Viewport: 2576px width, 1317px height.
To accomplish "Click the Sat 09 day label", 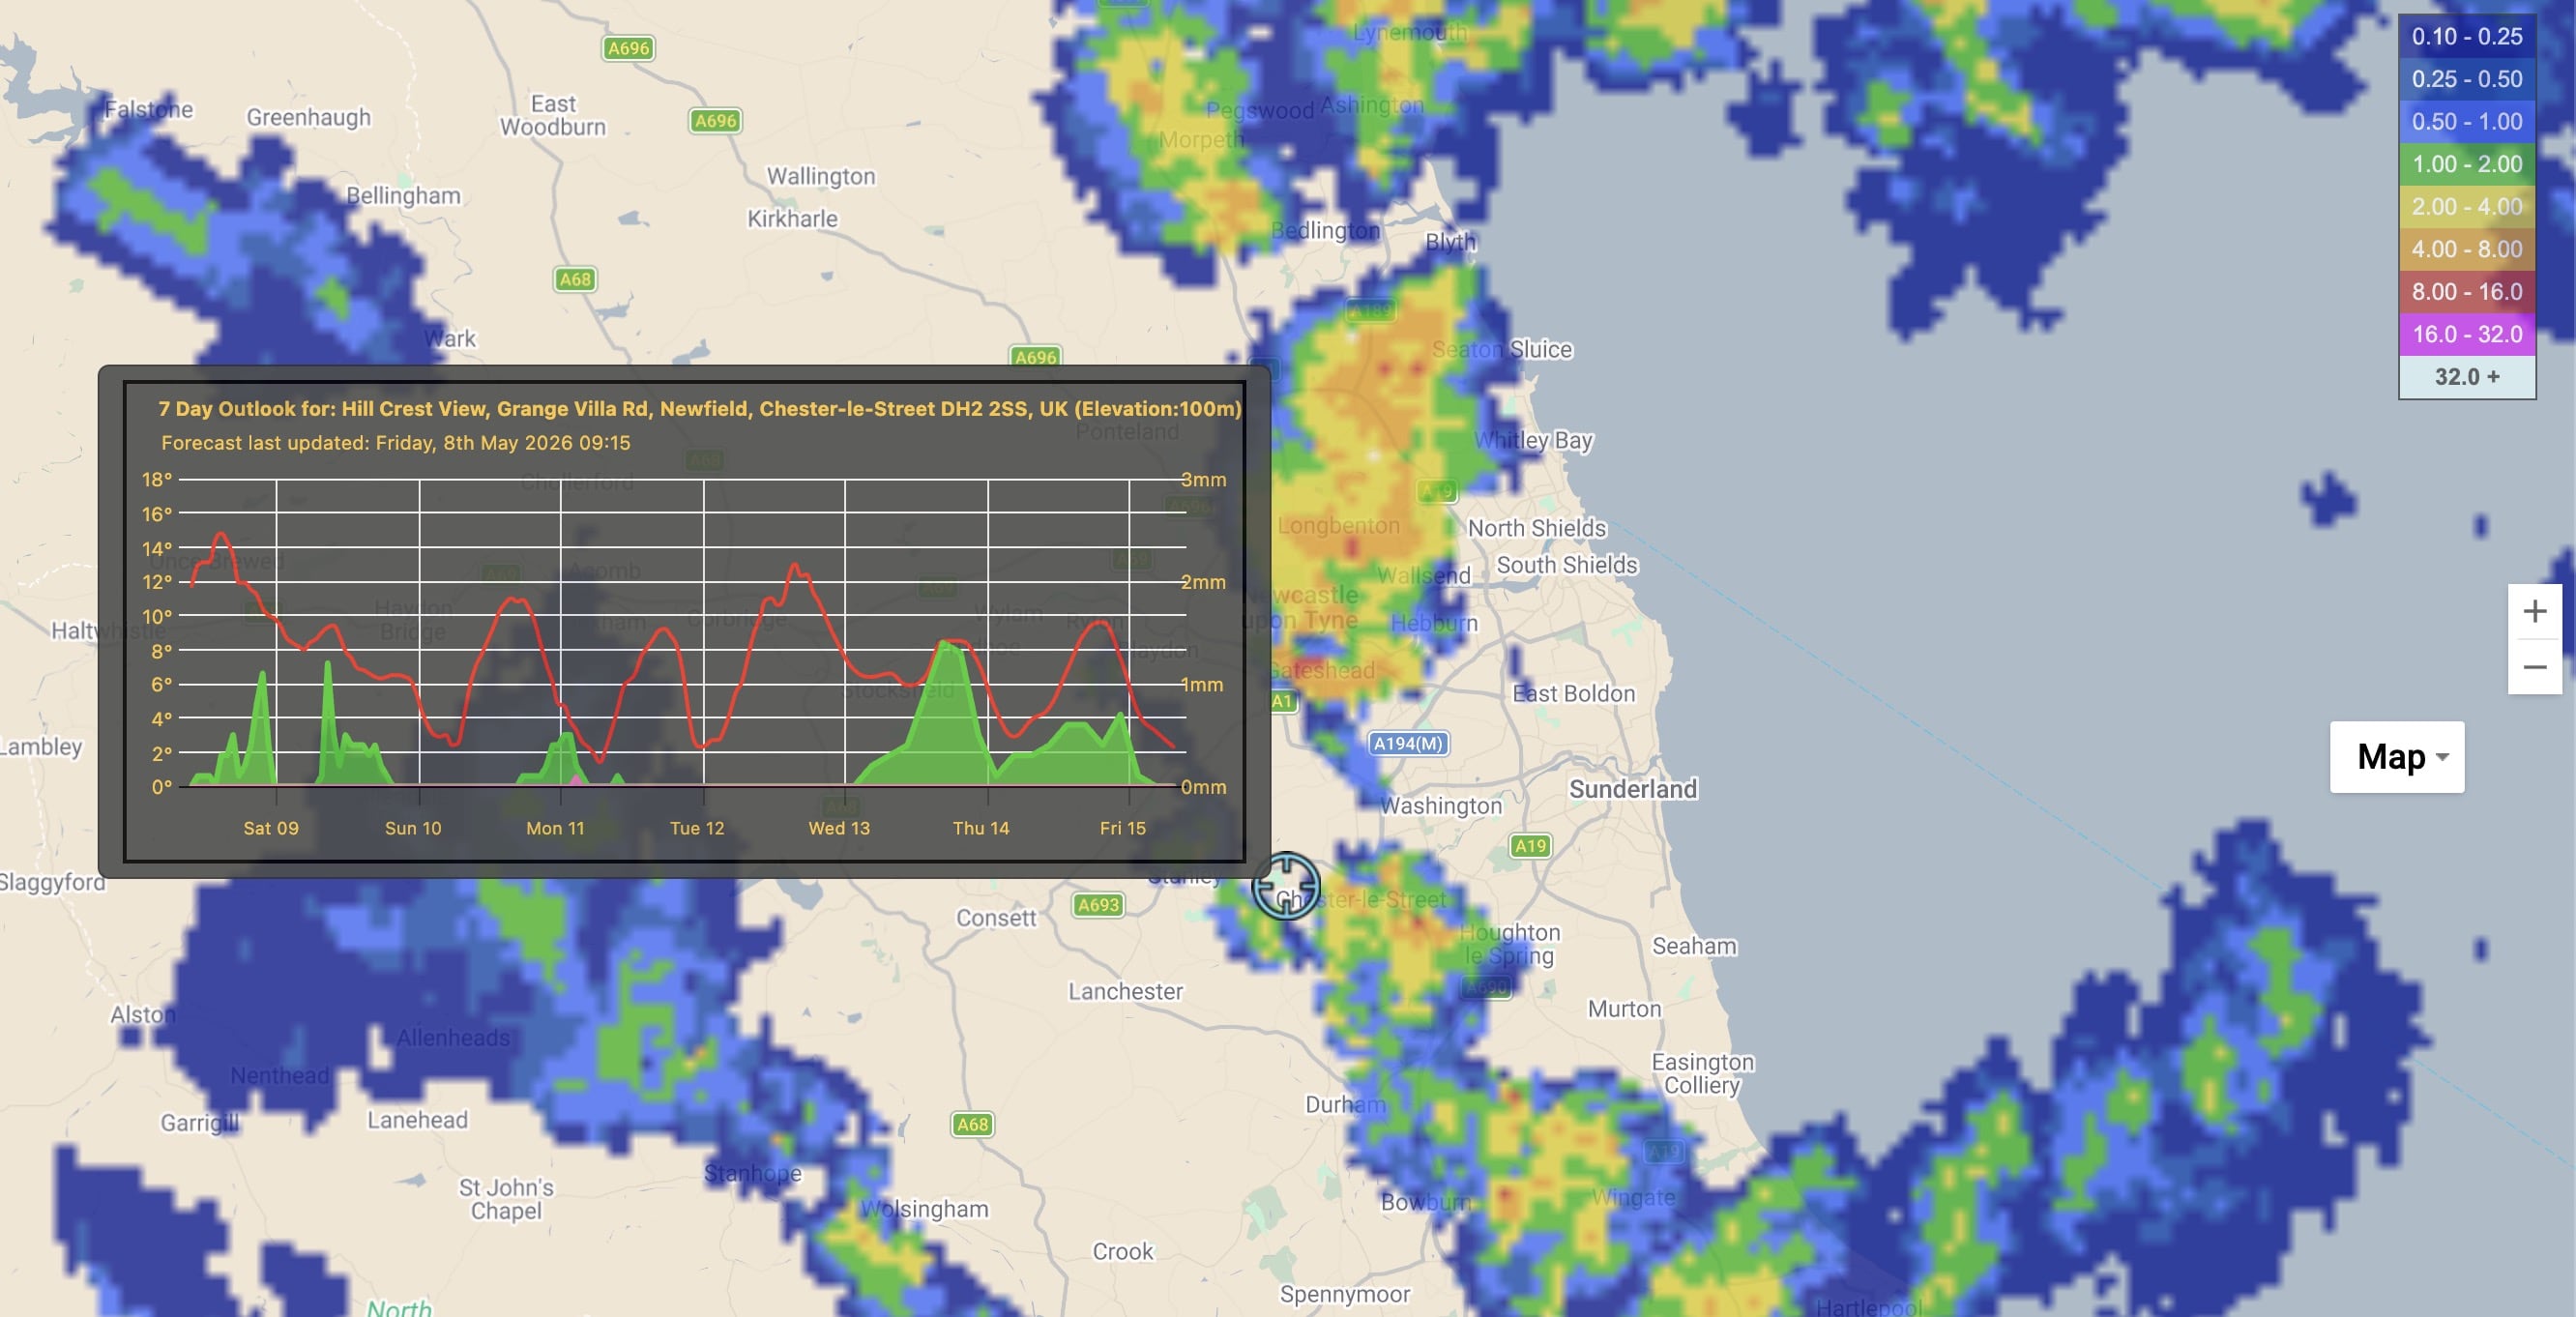I will [271, 828].
